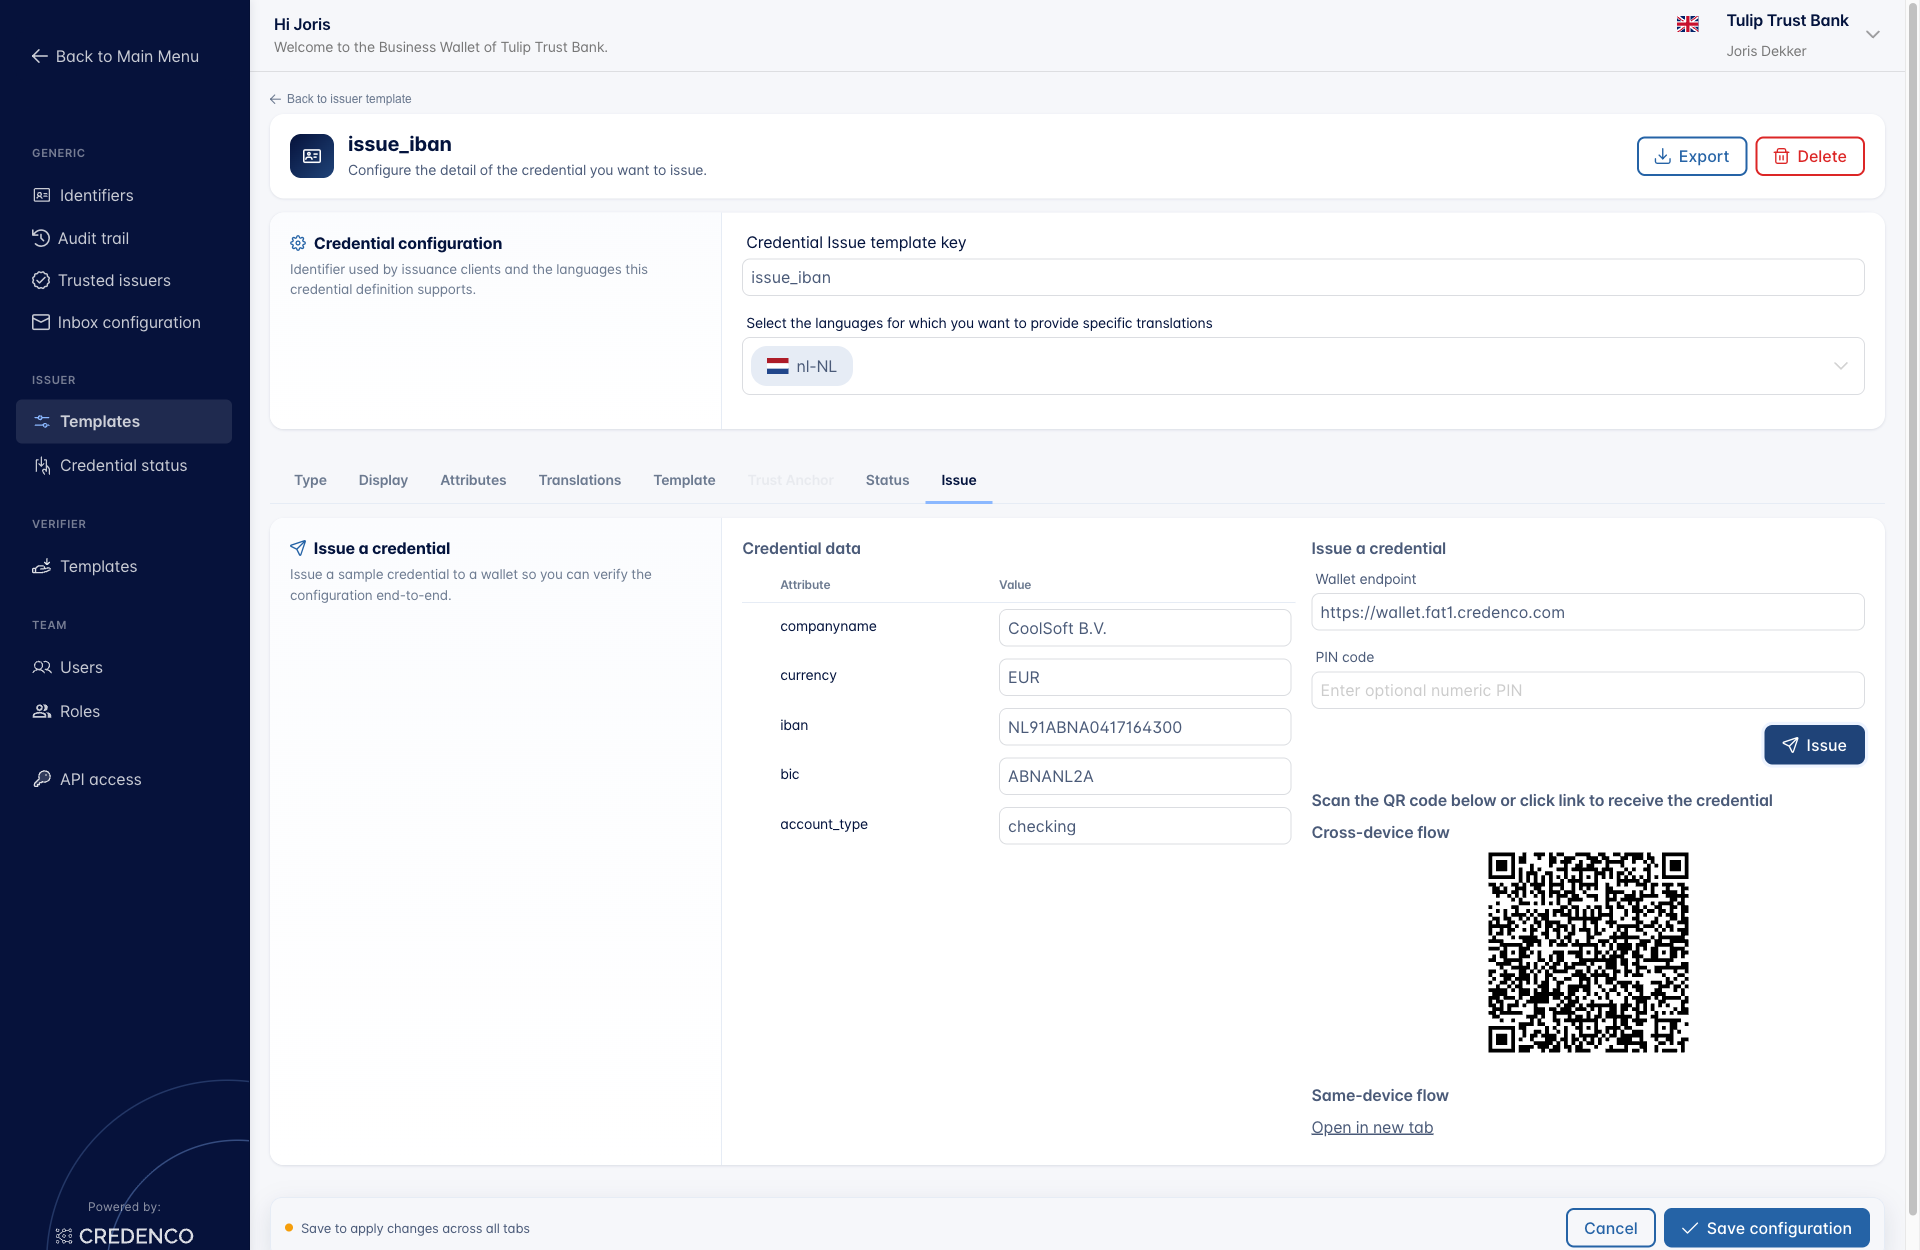Select the nl-NL language chip

[x=802, y=366]
